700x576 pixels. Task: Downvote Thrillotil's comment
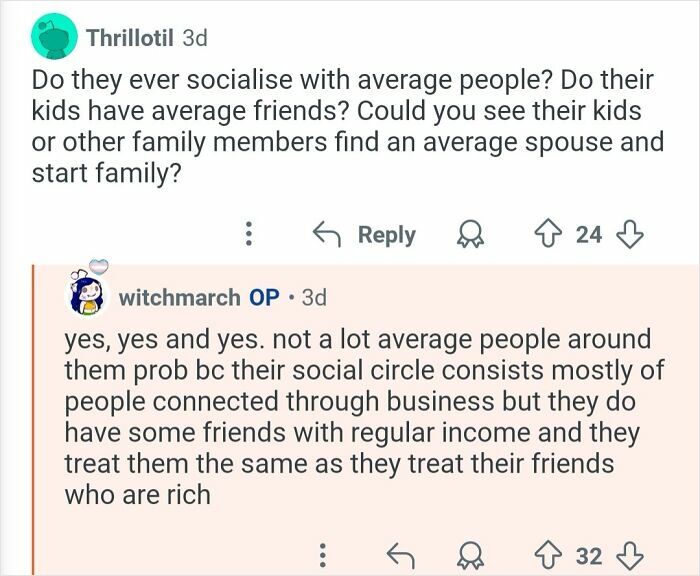click(x=629, y=235)
